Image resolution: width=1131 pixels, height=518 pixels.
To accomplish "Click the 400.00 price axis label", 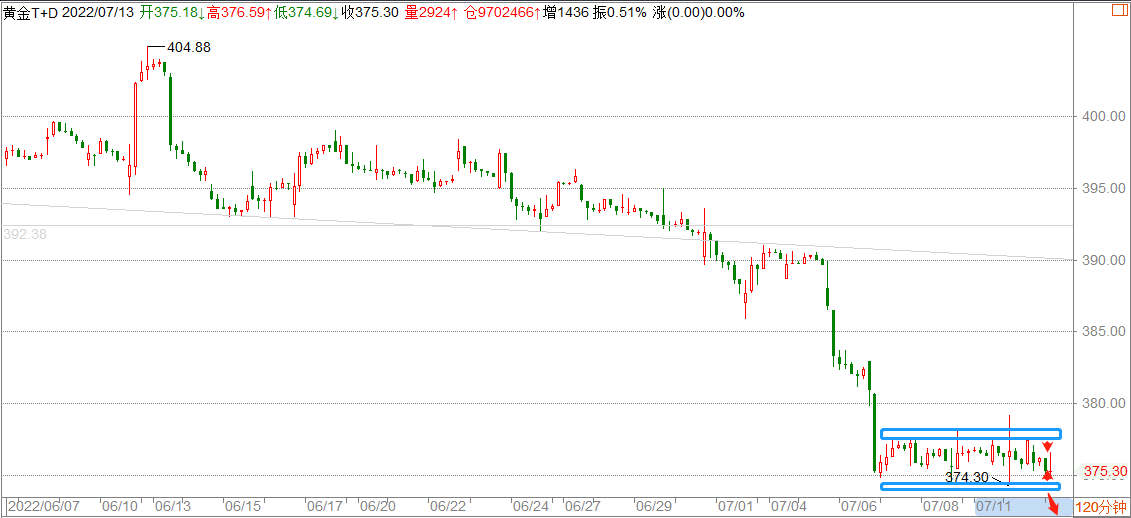I will [x=1105, y=116].
